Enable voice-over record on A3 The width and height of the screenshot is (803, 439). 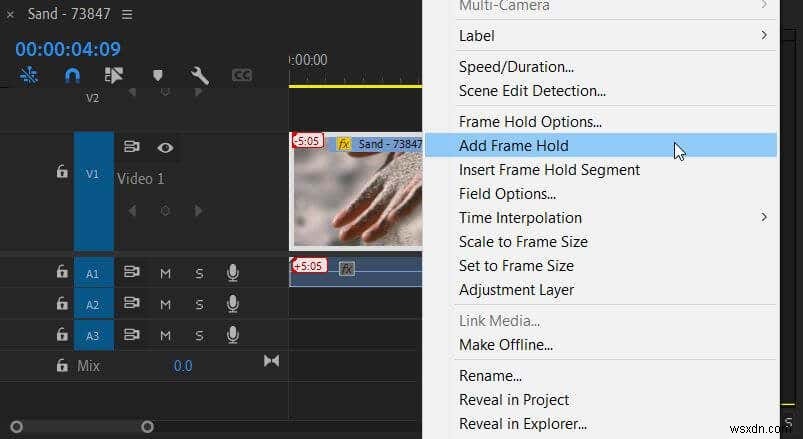[233, 335]
